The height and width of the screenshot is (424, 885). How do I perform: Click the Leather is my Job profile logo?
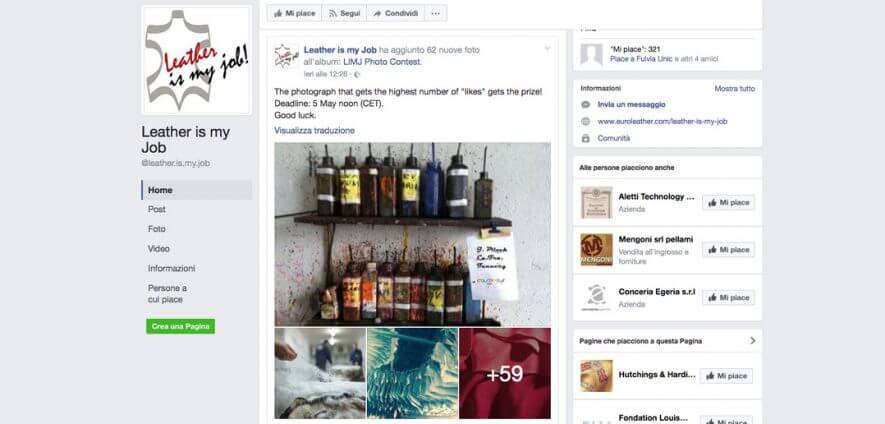pos(196,60)
